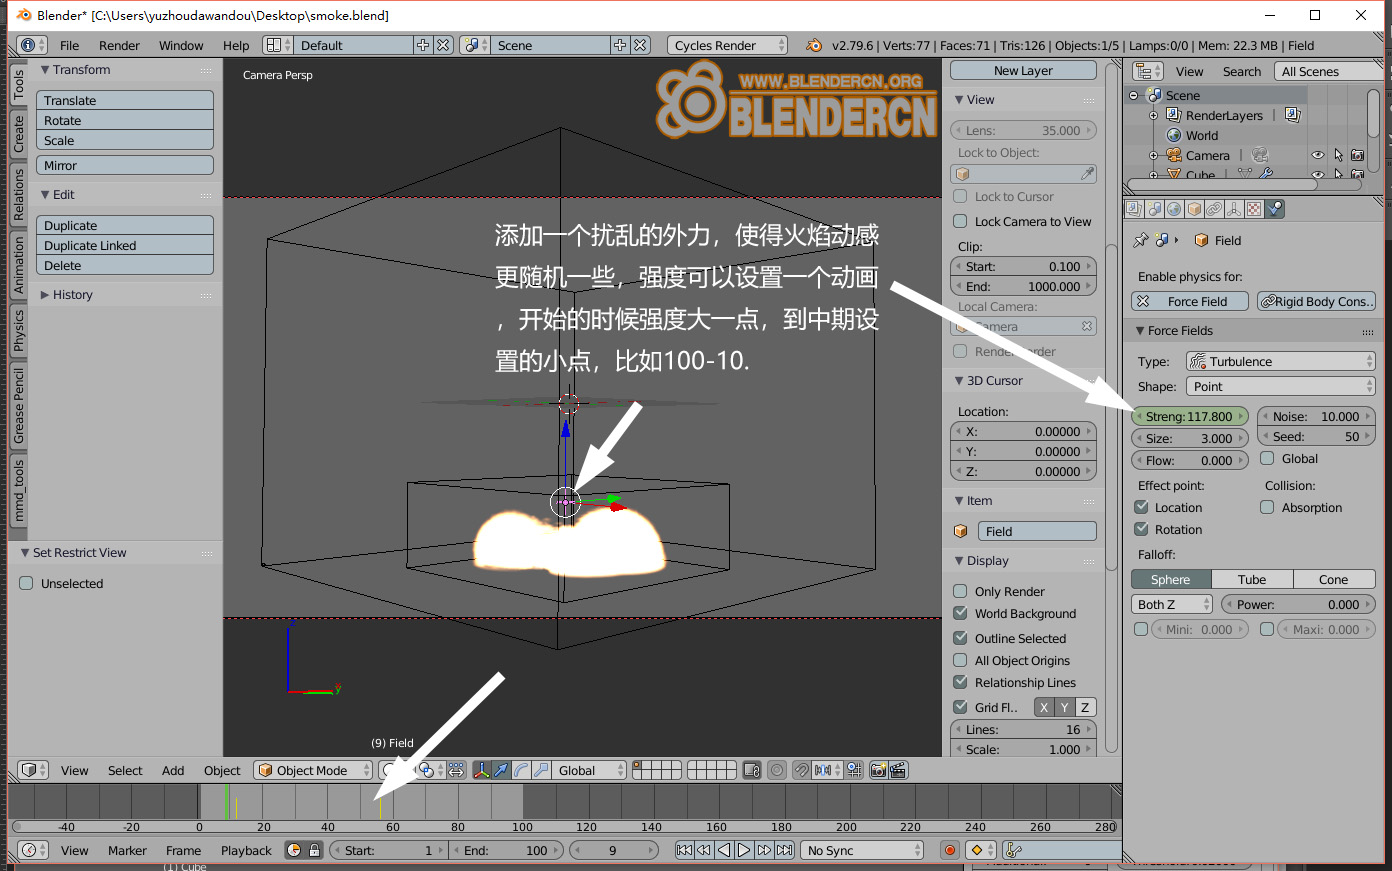Enable Absorption collision checkbox

click(1267, 507)
